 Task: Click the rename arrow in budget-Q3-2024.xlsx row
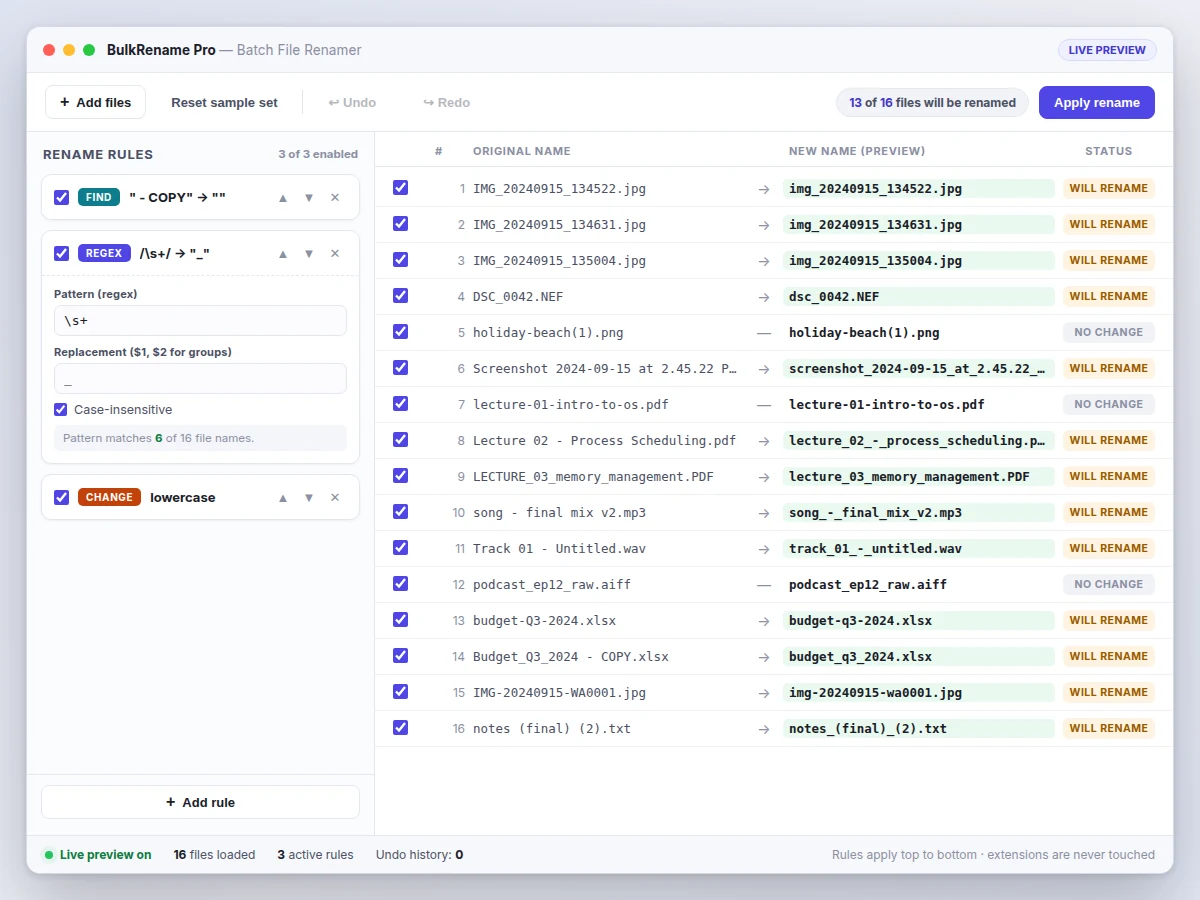coord(764,620)
